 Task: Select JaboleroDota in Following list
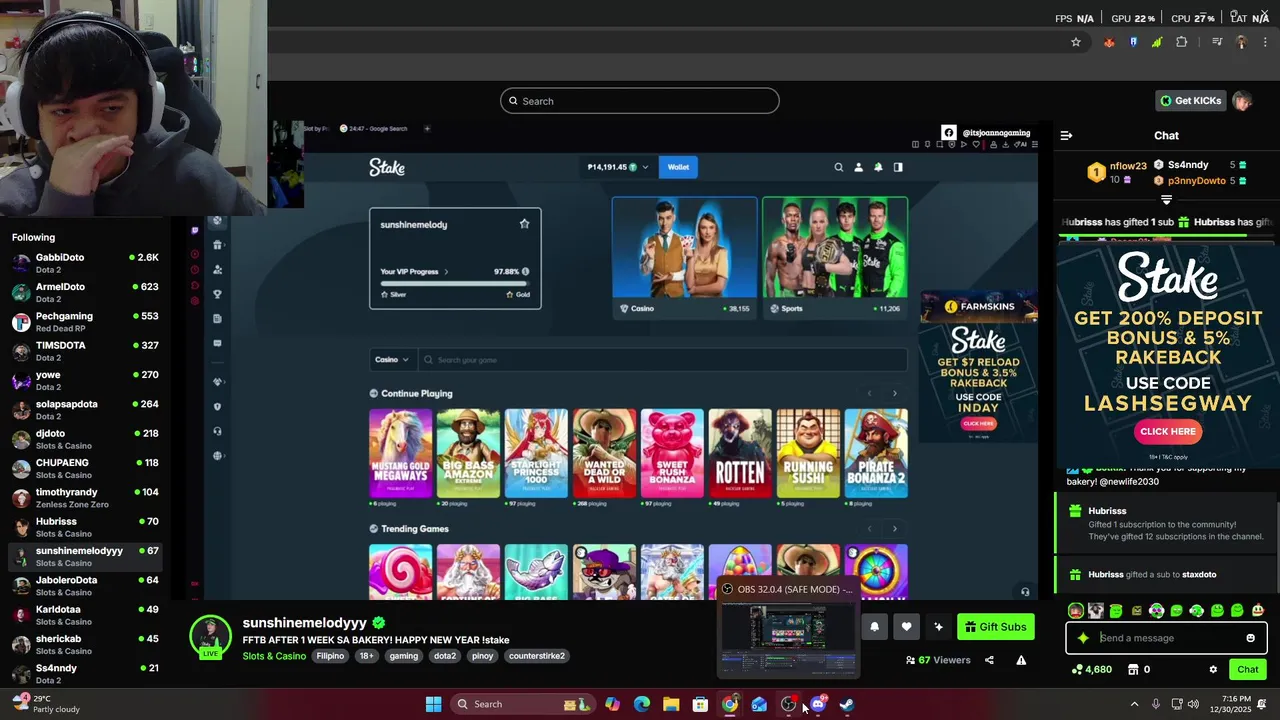(x=86, y=585)
